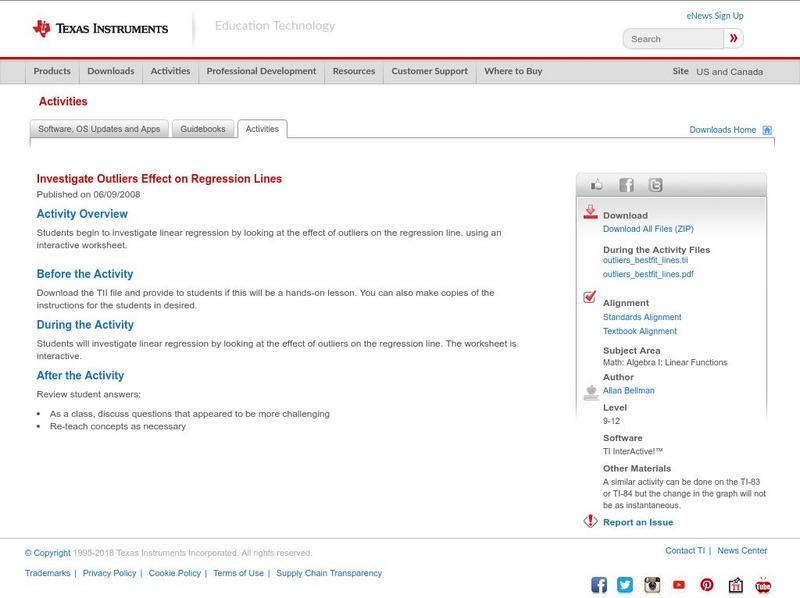The image size is (800, 598).
Task: Click the thumbs-up like icon
Action: click(596, 185)
